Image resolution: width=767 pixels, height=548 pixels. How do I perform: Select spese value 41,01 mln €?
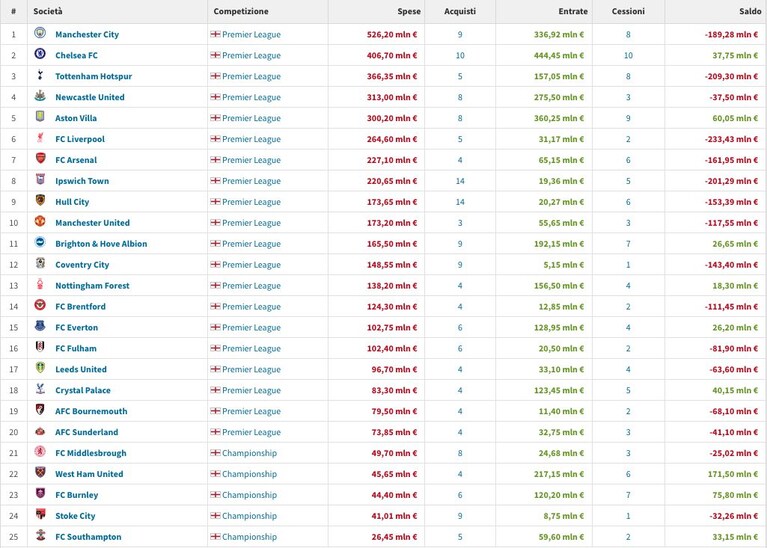tap(394, 516)
